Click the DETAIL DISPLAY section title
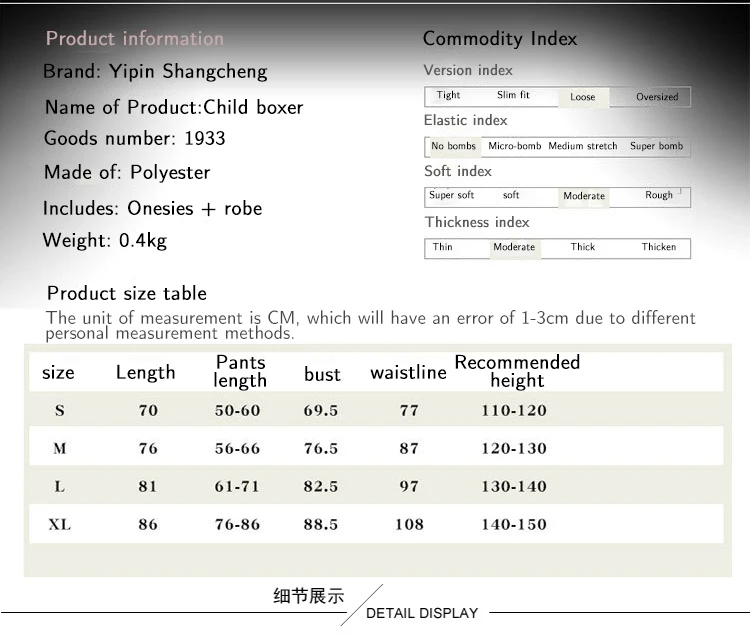The image size is (750, 639). (422, 613)
